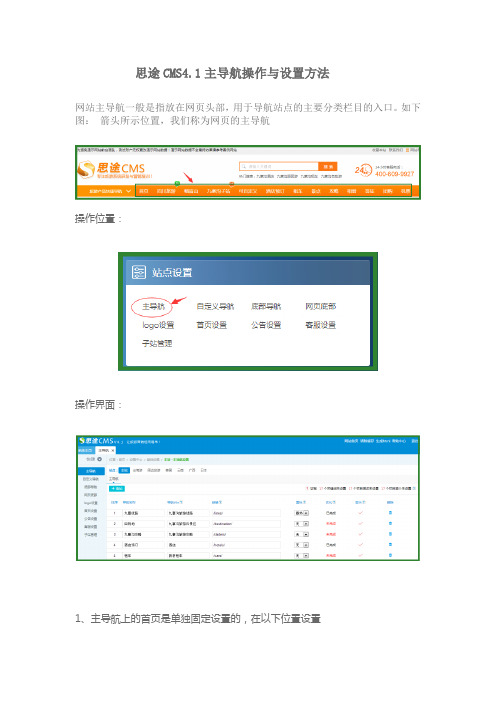Open the dropdown in table row 1

[x=302, y=513]
